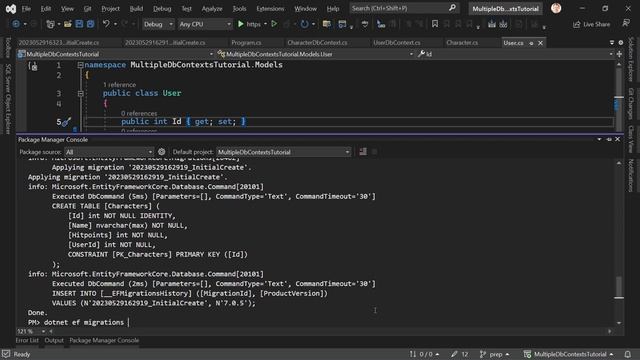
Task: Click '0 references' CodeLens above Id property
Action: [139, 113]
